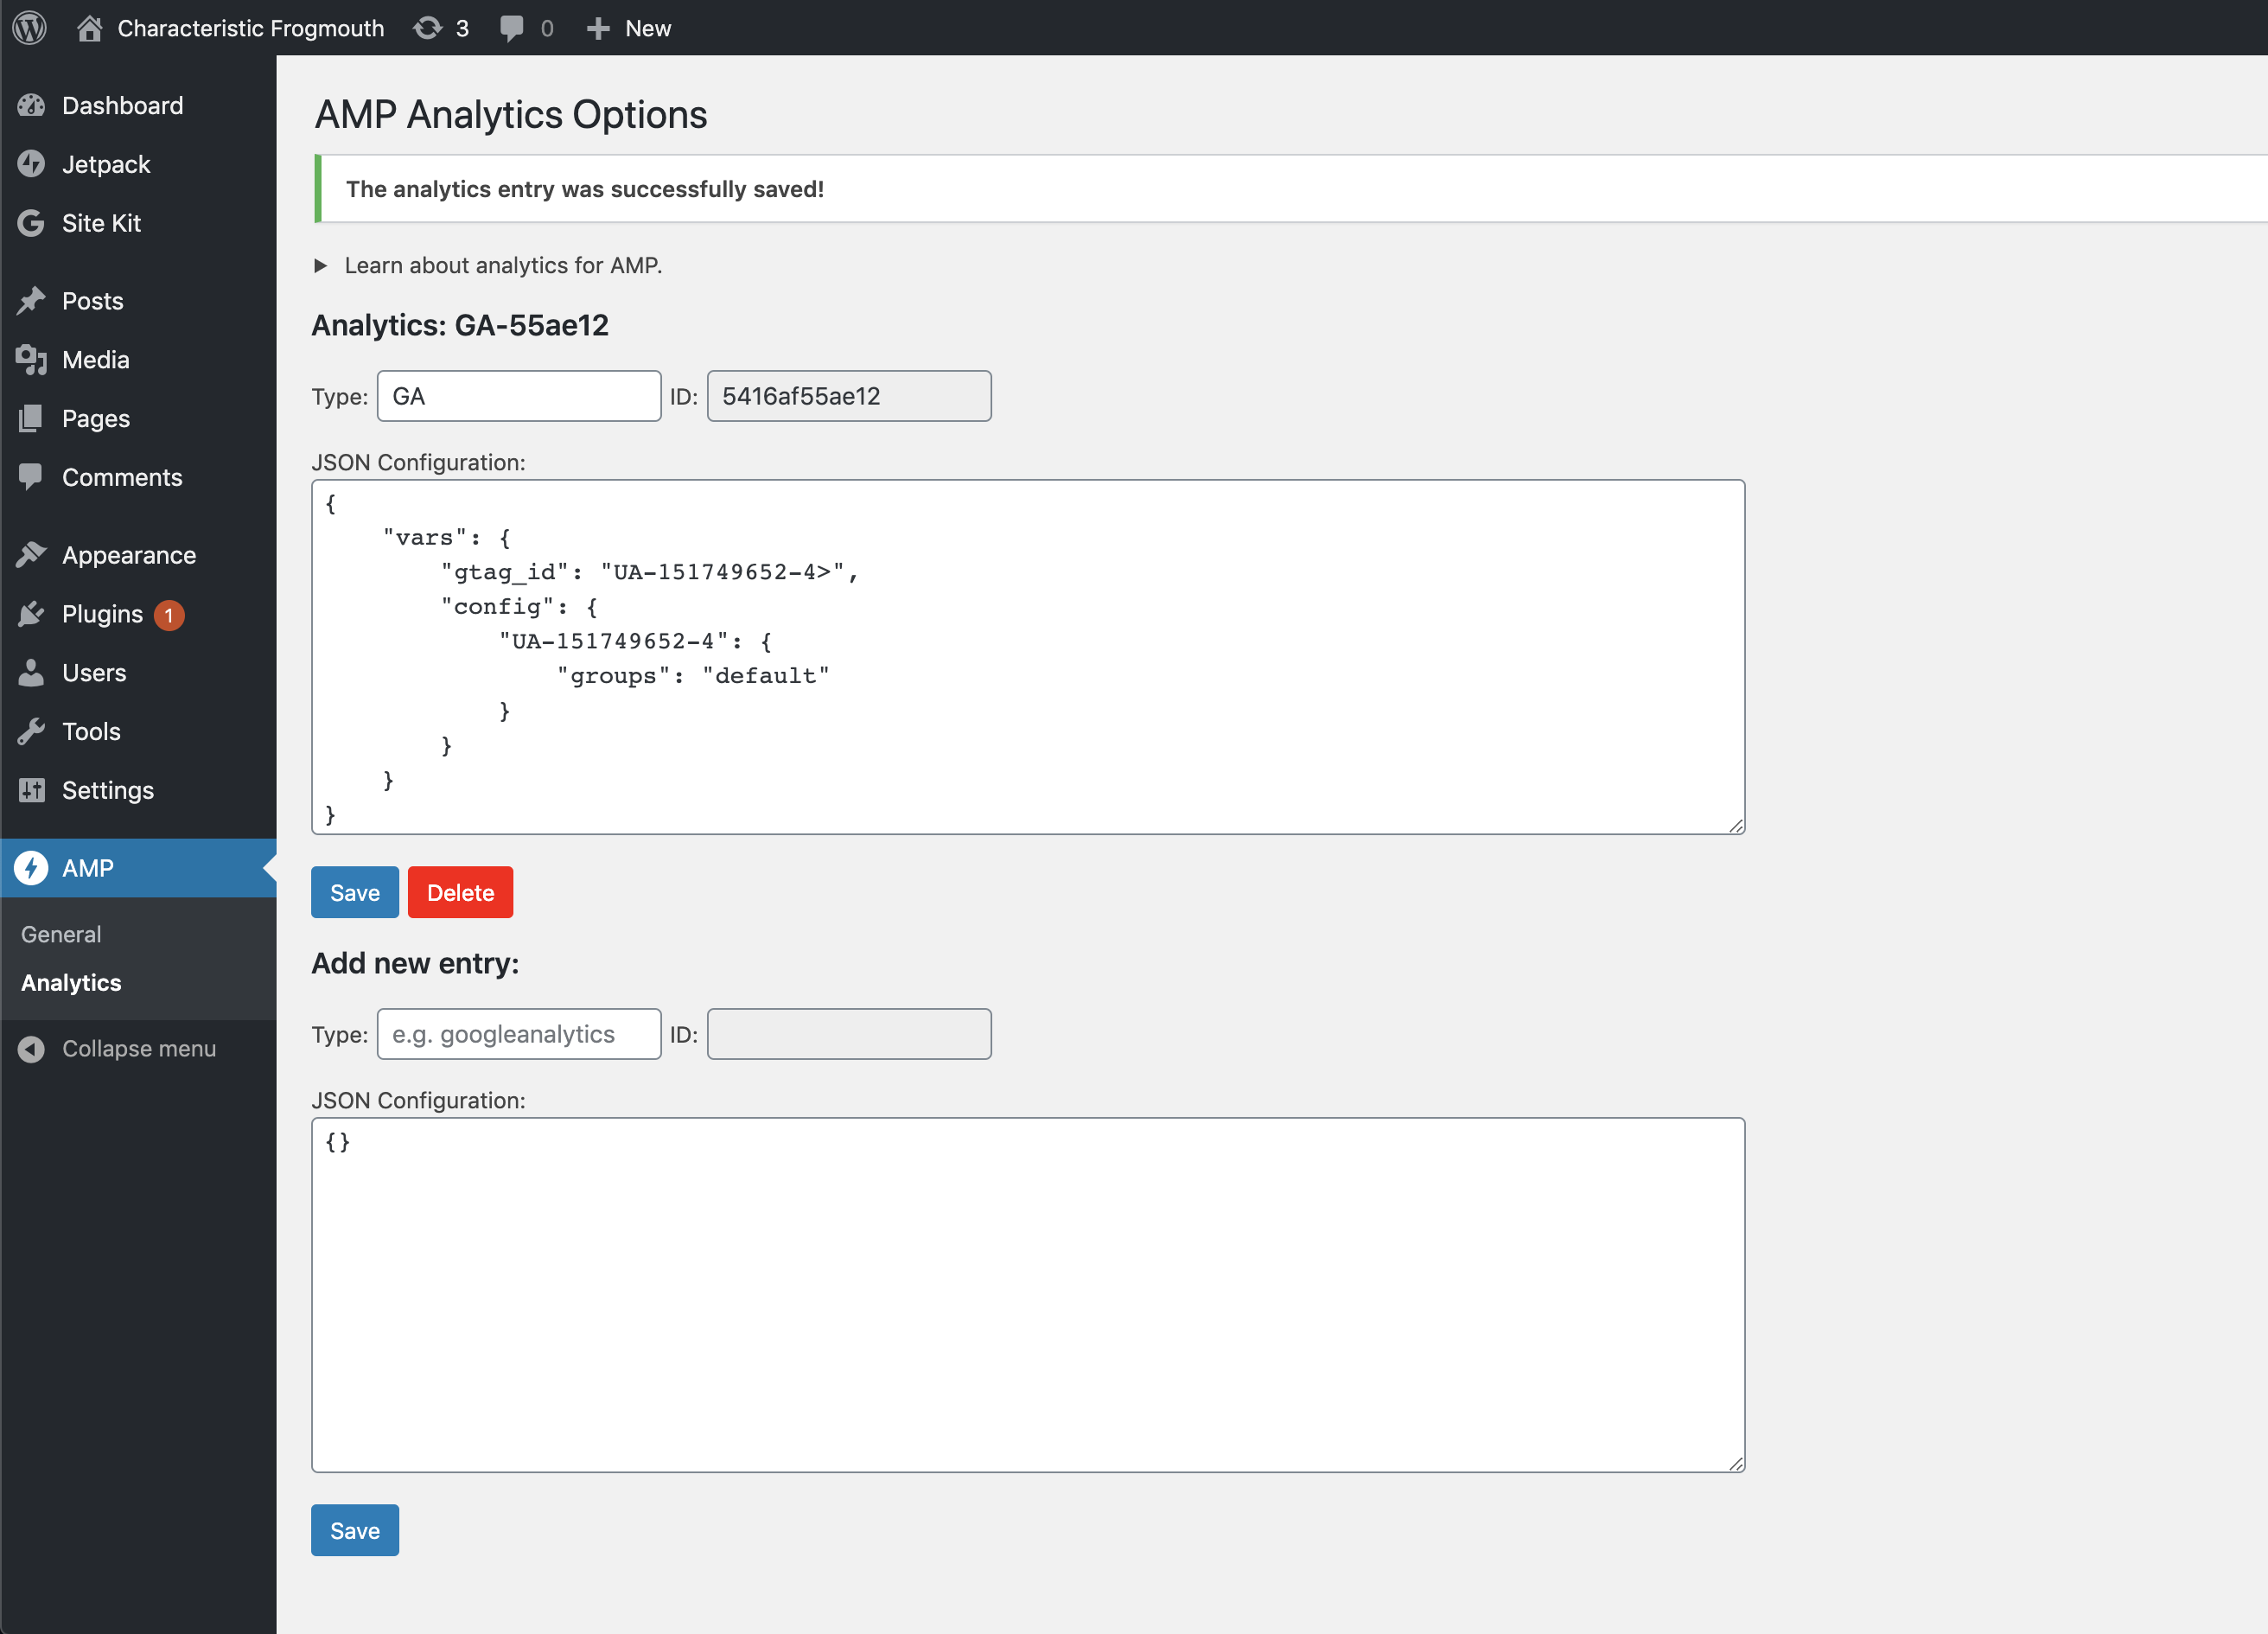Screen dimensions: 2268x1634
Task: Go to the Site Kit menu
Action: tap(138, 223)
